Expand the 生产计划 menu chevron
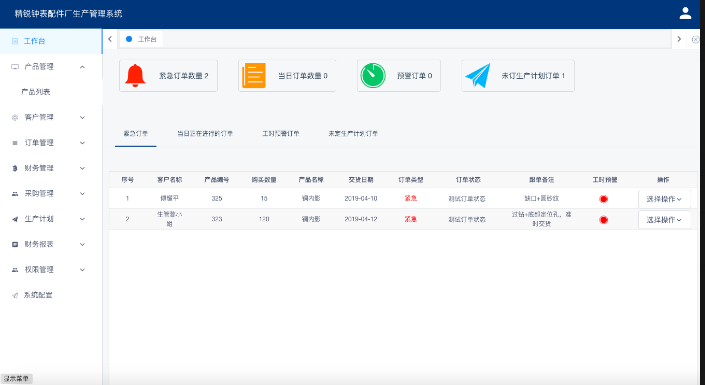The width and height of the screenshot is (705, 385). point(82,219)
